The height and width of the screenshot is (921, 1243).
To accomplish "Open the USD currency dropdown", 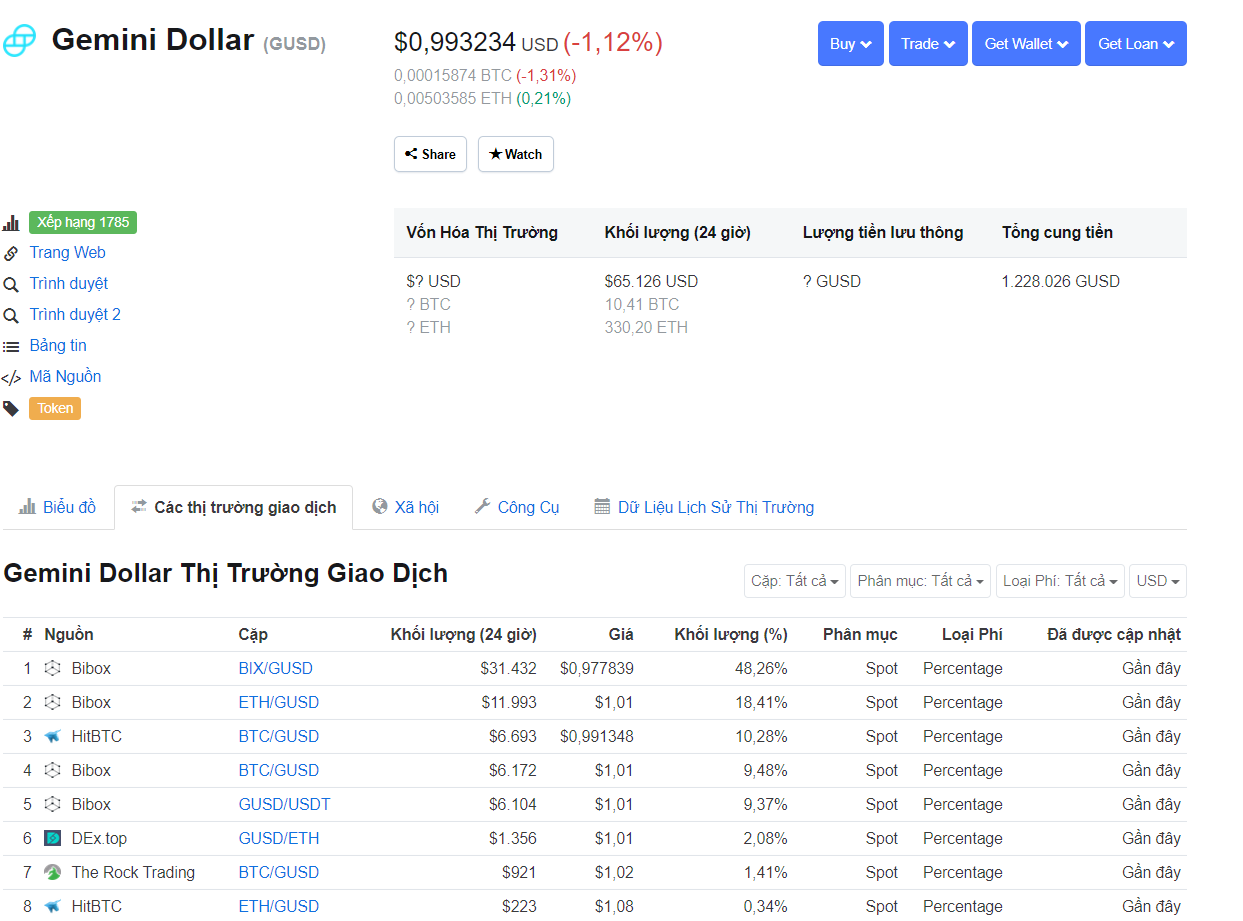I will pos(1158,581).
